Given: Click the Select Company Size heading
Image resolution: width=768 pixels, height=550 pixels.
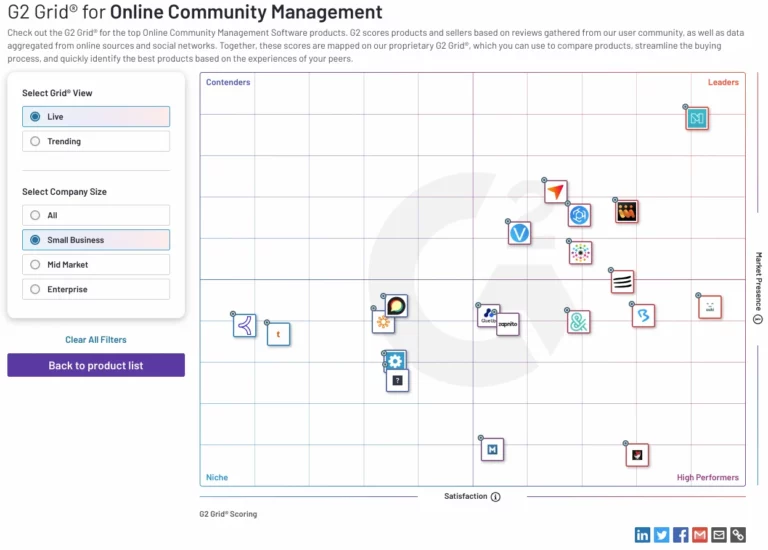Looking at the screenshot, I should click(64, 191).
